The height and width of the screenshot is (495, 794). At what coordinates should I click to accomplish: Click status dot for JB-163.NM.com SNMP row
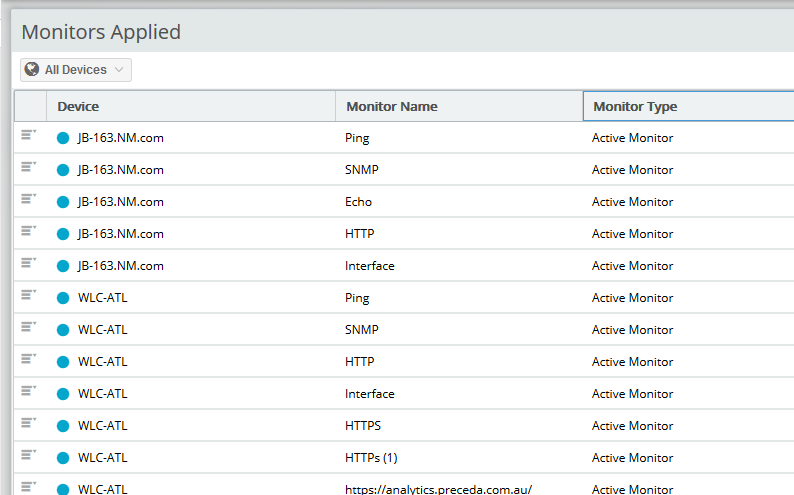[63, 170]
